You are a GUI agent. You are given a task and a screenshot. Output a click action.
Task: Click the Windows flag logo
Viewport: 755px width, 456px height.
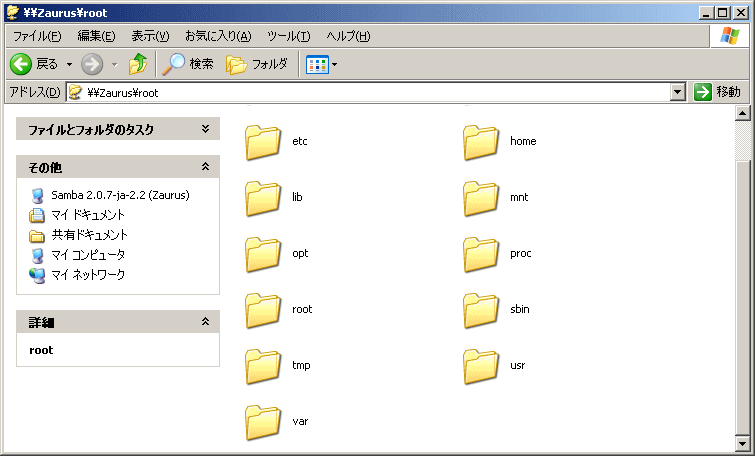tap(729, 36)
